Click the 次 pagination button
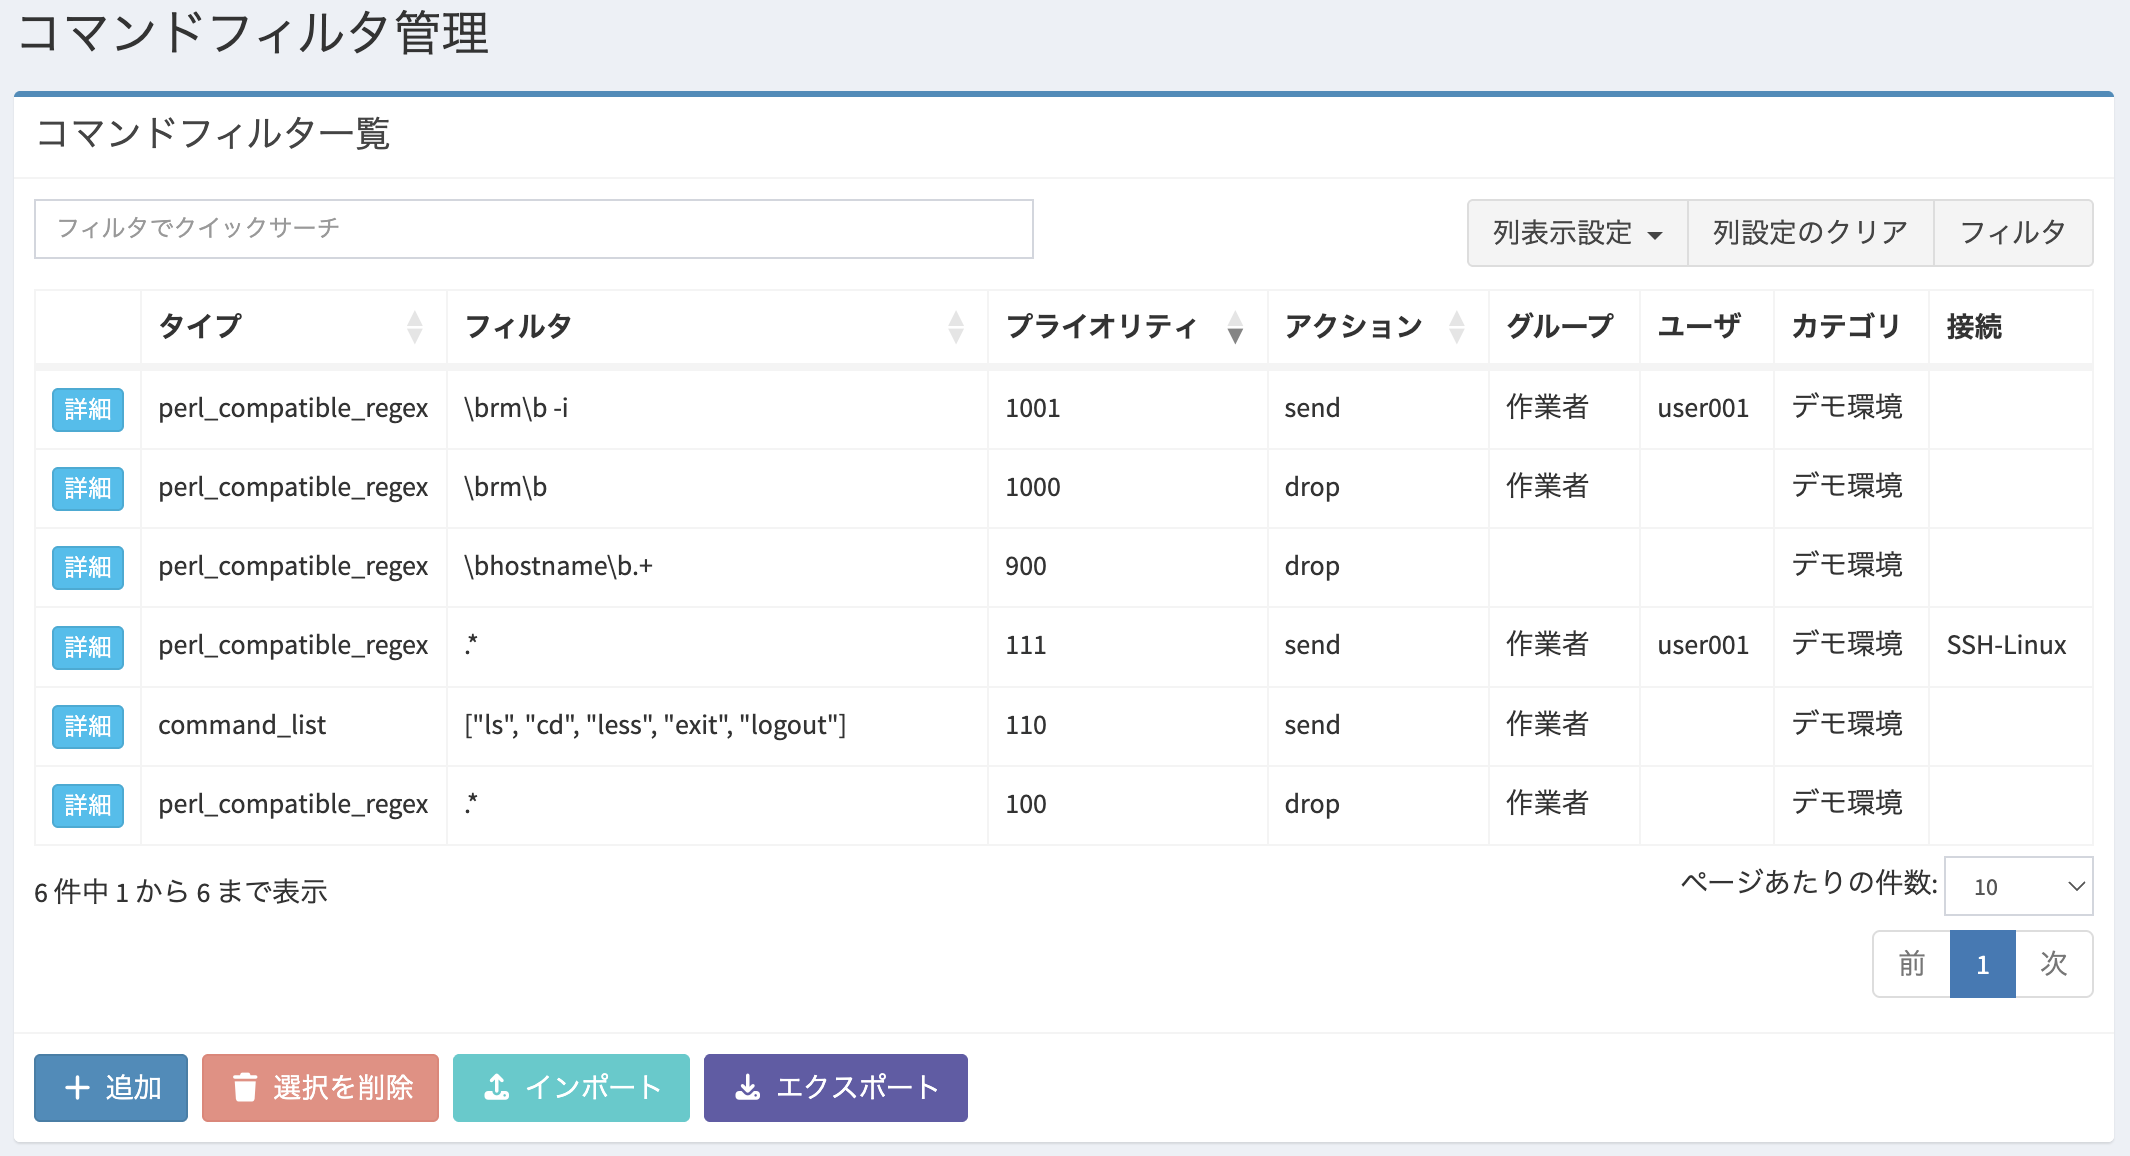Image resolution: width=2130 pixels, height=1156 pixels. [x=2053, y=964]
